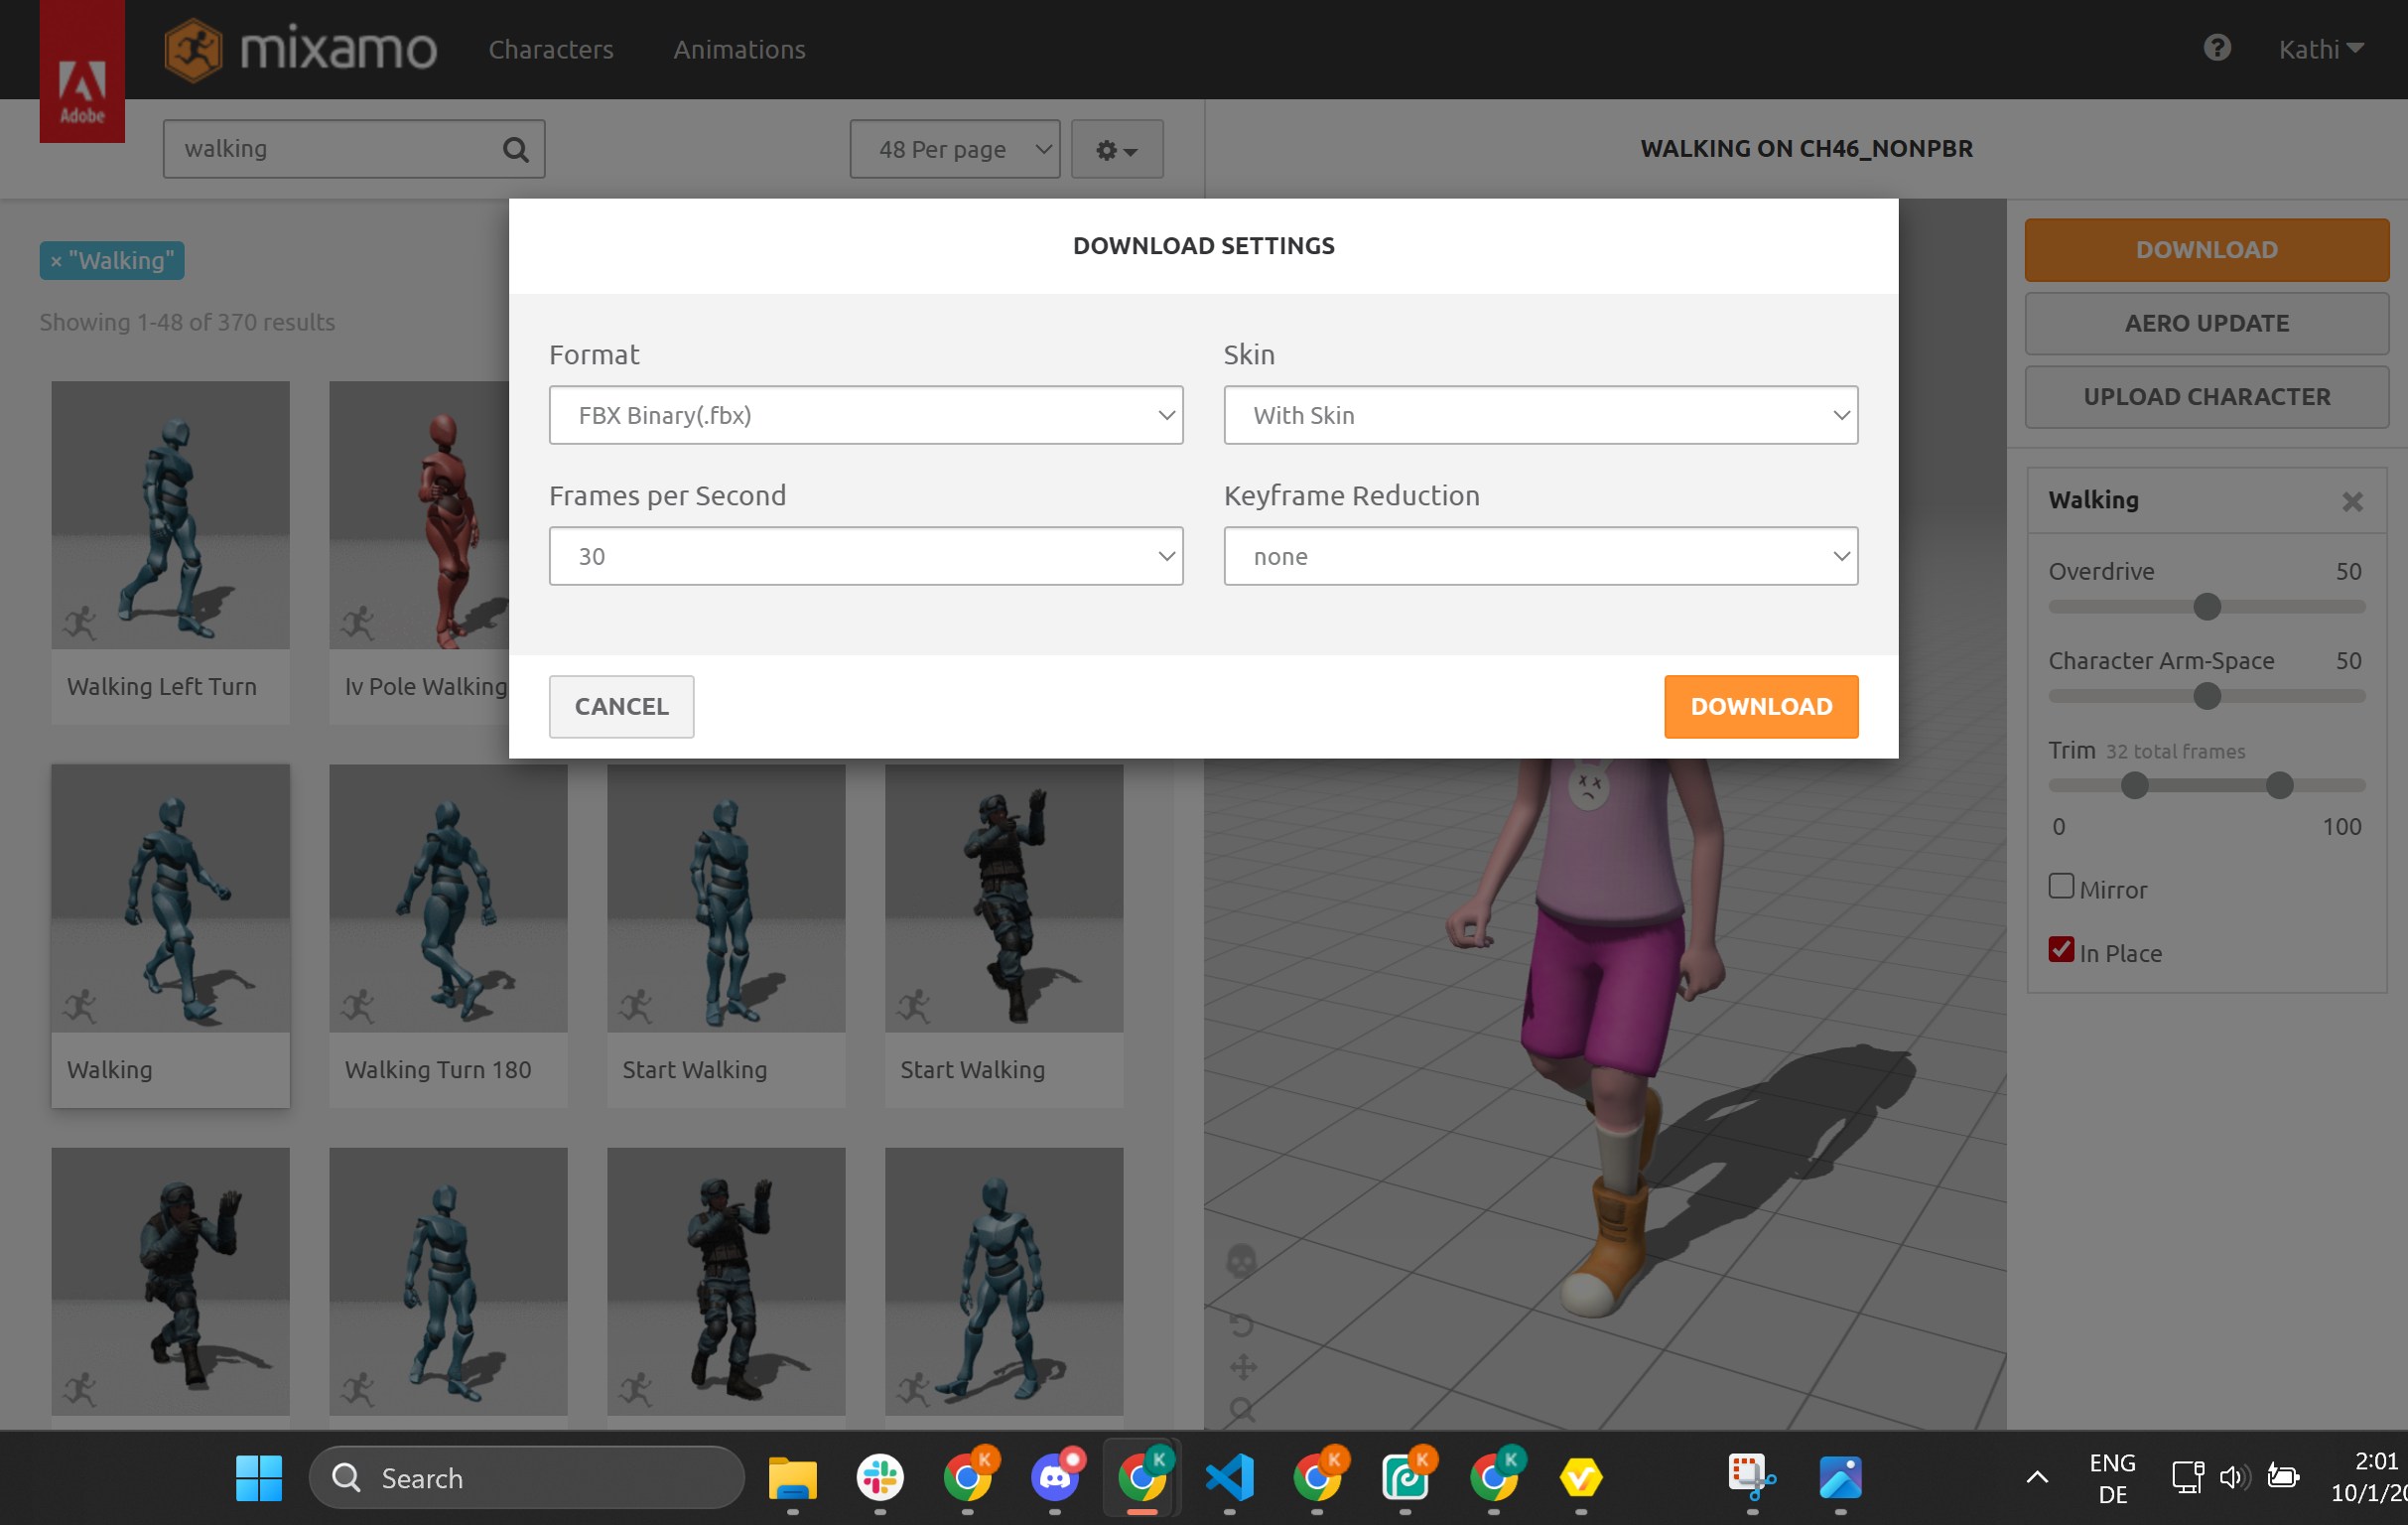The image size is (2408, 1525).
Task: Click the CANCEL button
Action: click(621, 706)
